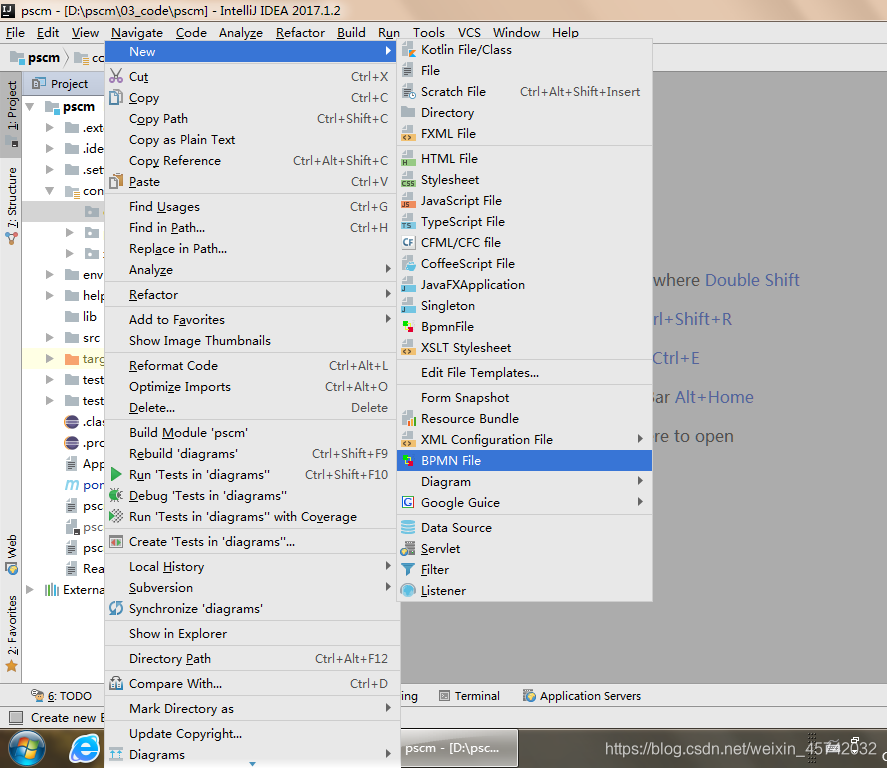The height and width of the screenshot is (768, 887).
Task: Click the TypeScript File icon
Action: pos(408,222)
